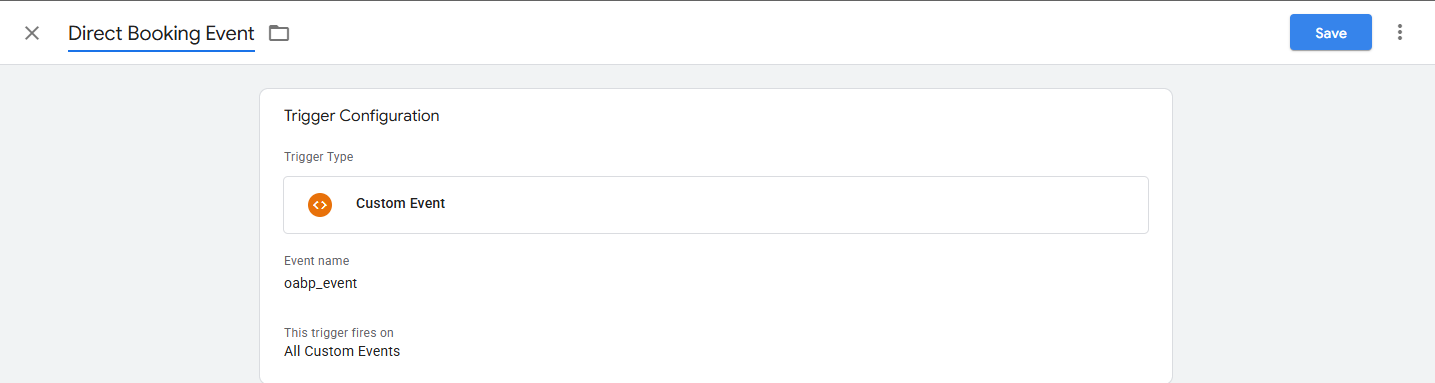Viewport: 1435px width, 383px height.
Task: Click the Trigger Type label
Action: pyautogui.click(x=318, y=157)
